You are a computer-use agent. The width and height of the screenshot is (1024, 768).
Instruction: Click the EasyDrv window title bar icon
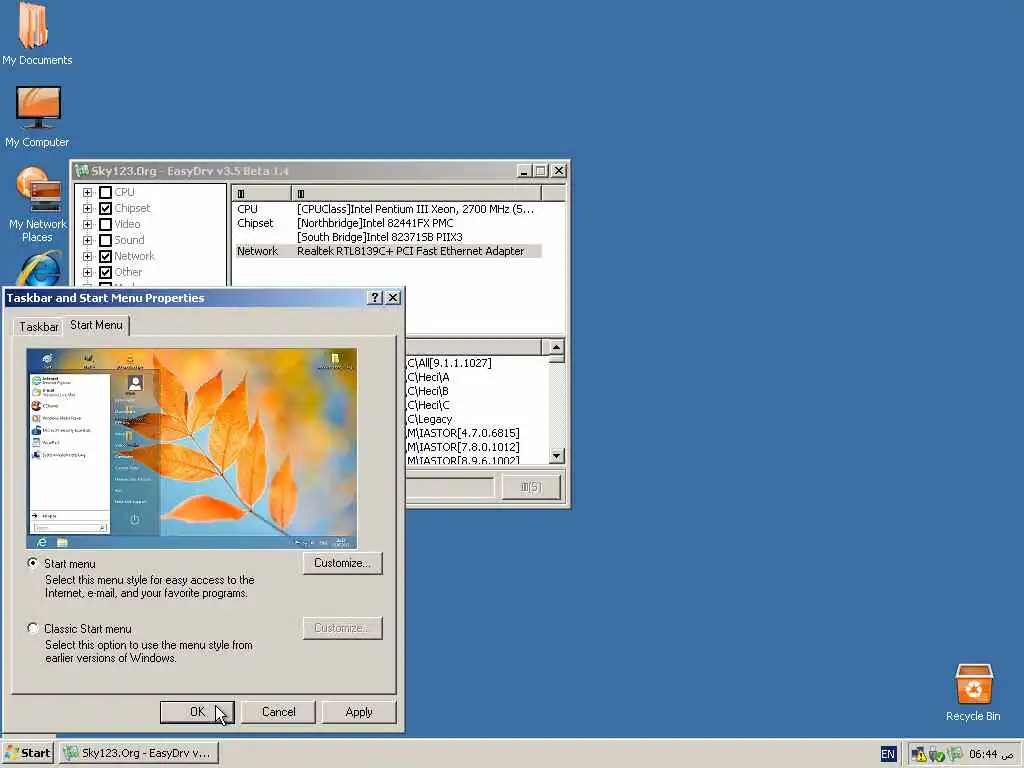pos(81,171)
